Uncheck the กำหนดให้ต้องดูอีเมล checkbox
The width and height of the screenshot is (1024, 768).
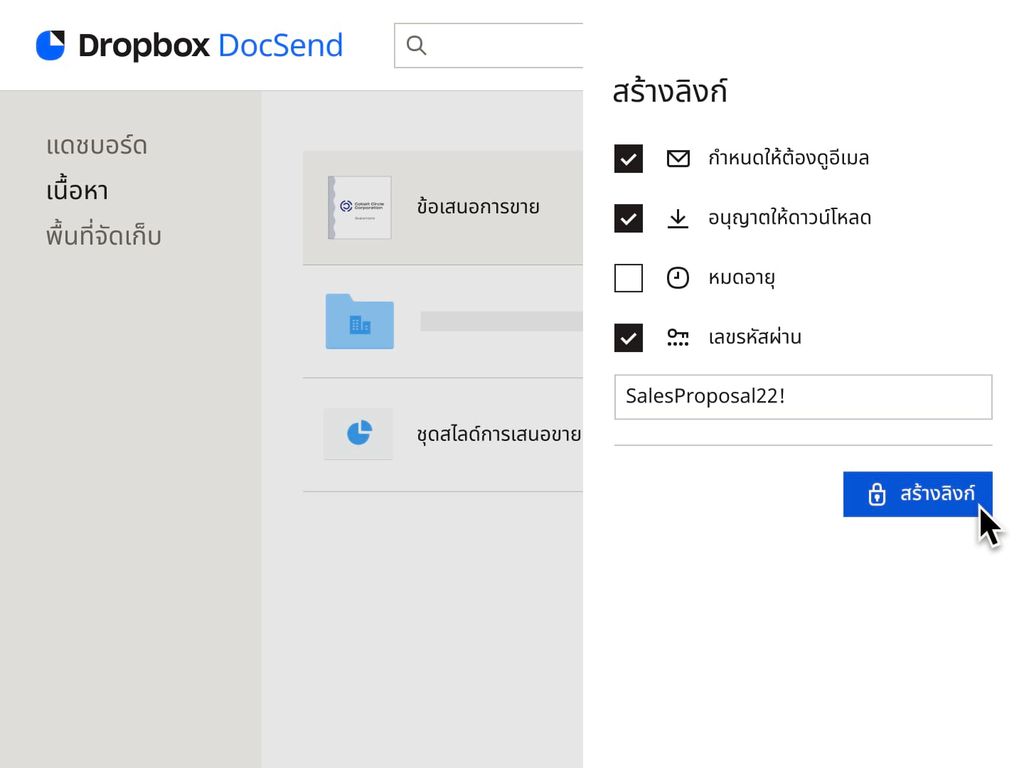coord(628,157)
